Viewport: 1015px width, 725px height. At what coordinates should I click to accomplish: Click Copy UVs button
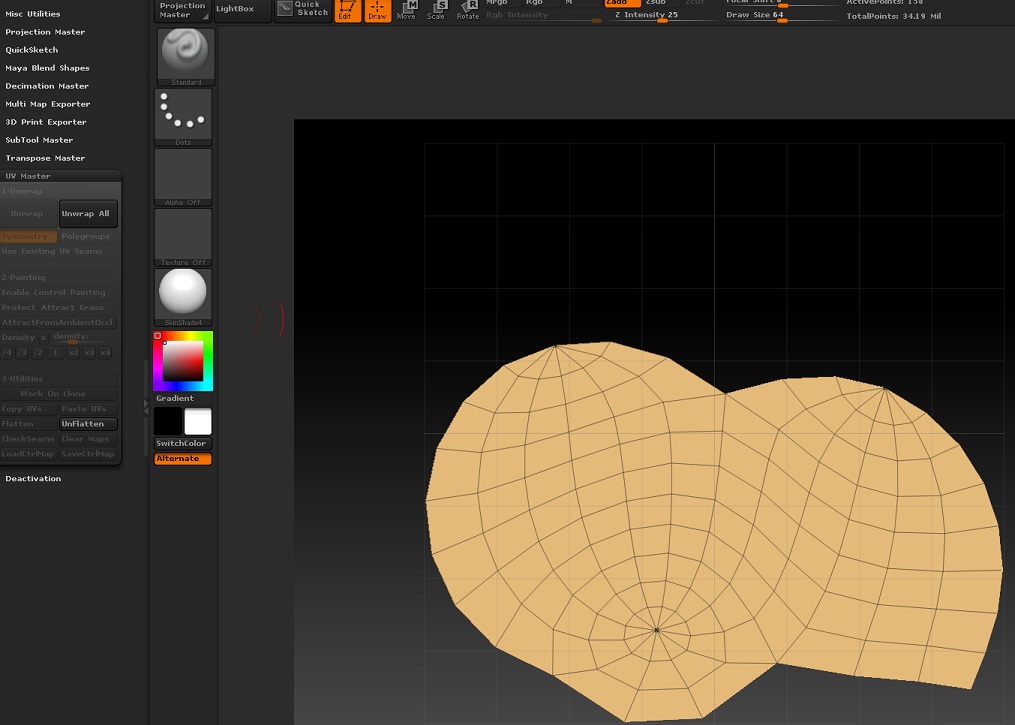point(28,409)
